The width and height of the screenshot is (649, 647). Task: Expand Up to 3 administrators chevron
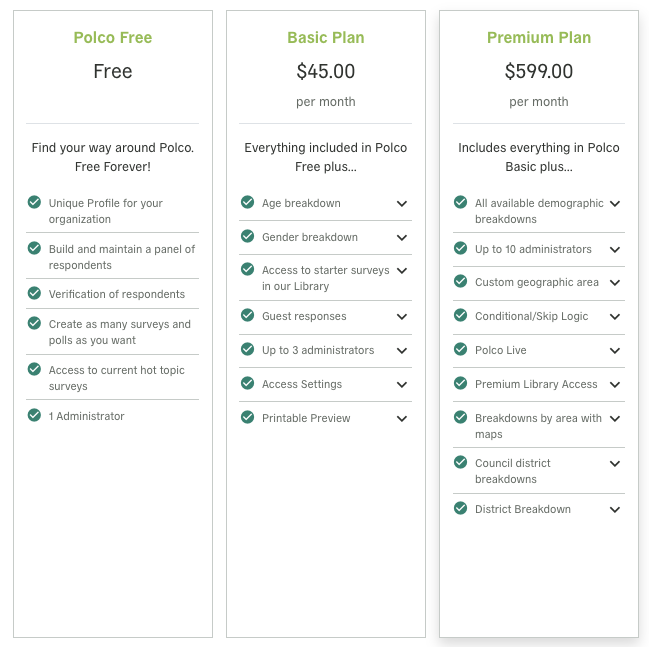(402, 351)
